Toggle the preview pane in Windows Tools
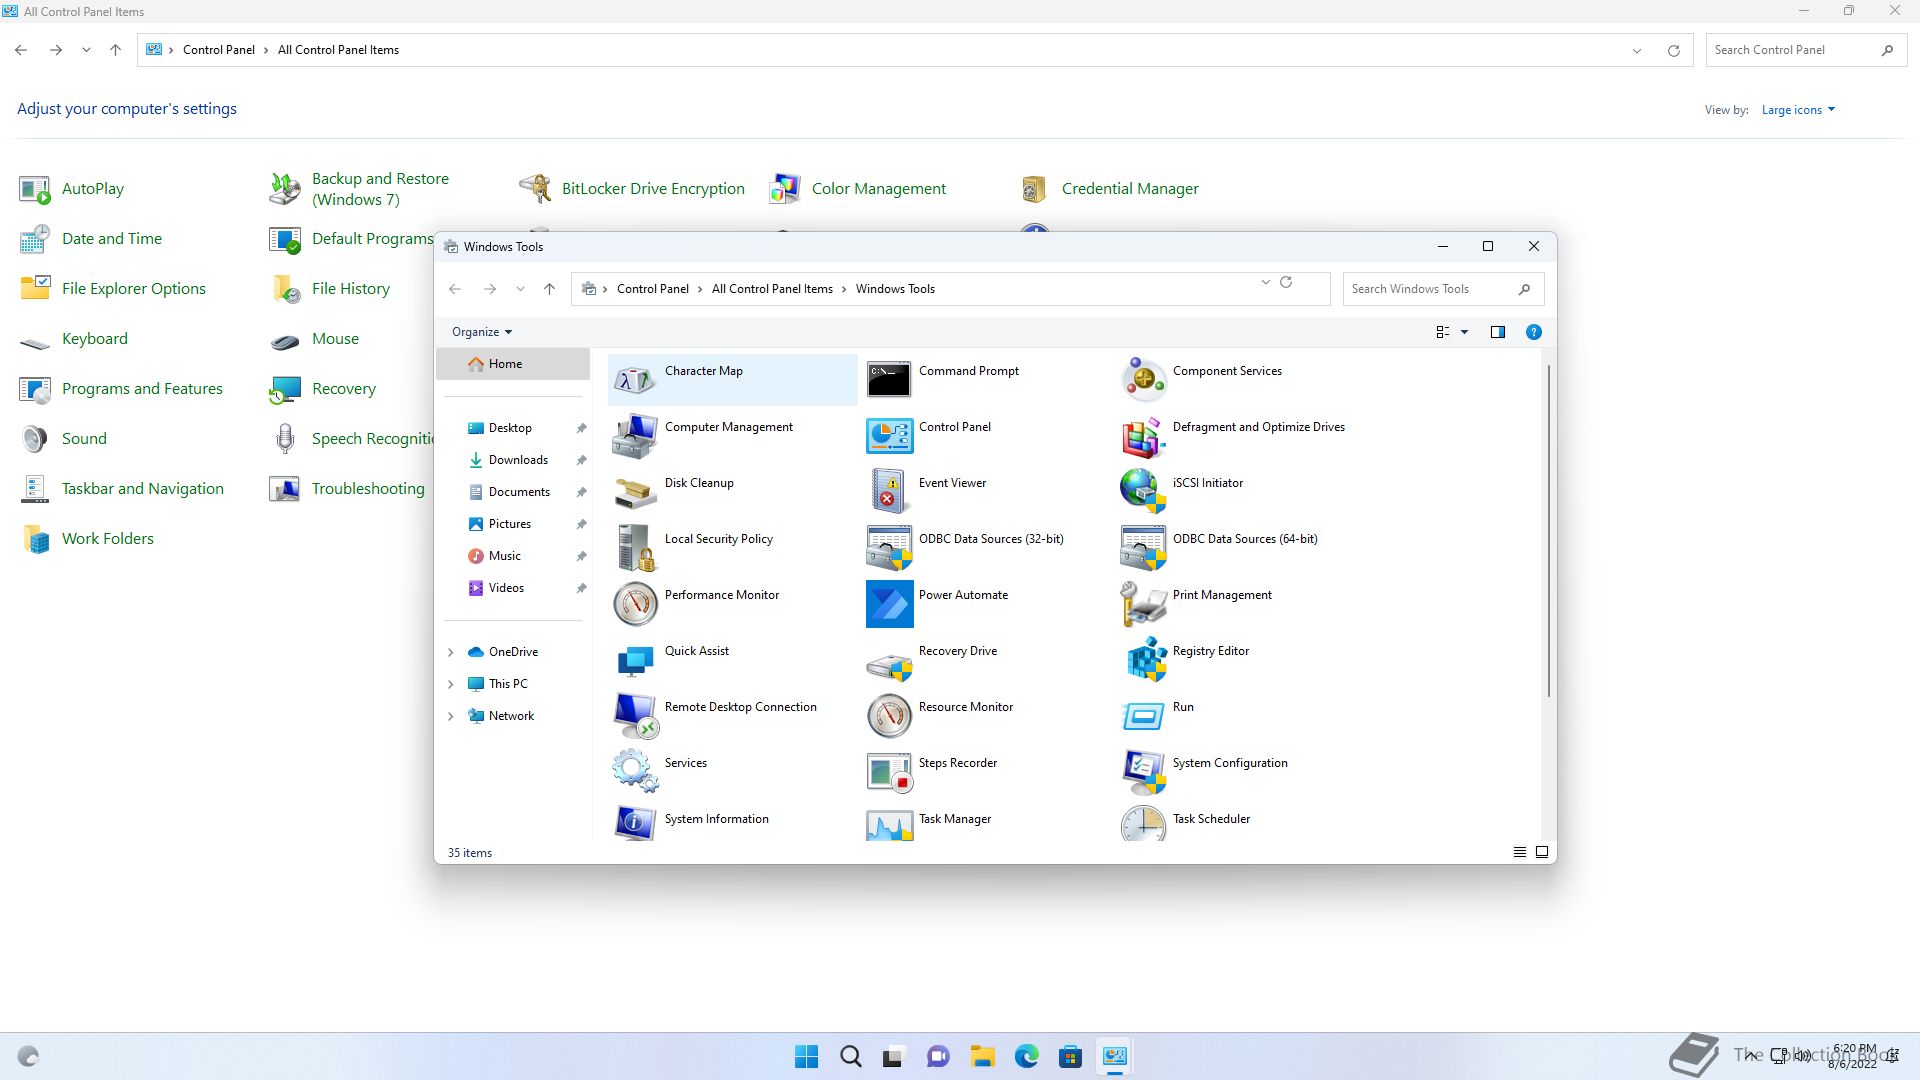 point(1497,332)
